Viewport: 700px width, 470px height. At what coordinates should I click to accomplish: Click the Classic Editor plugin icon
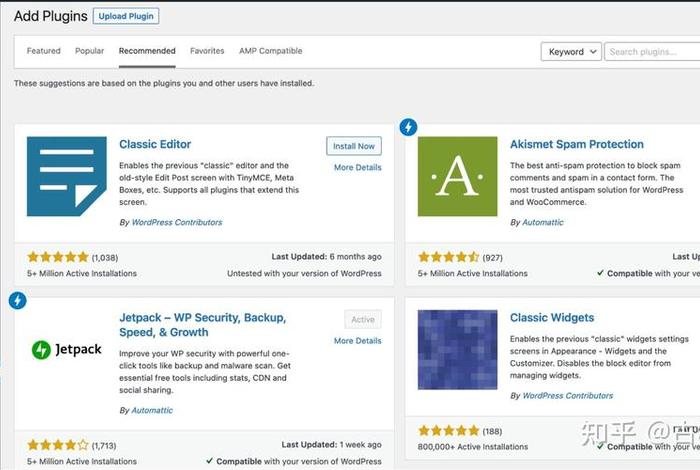tap(67, 176)
